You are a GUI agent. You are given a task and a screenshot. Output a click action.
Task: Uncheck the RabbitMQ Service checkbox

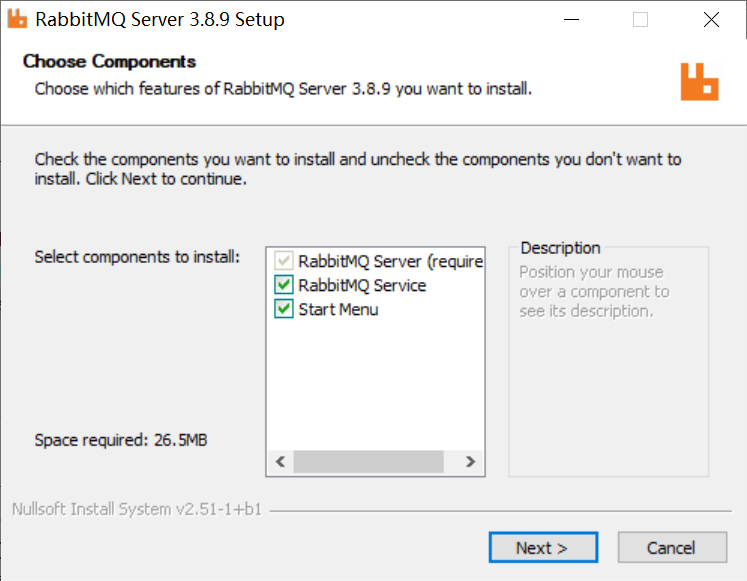tap(284, 285)
